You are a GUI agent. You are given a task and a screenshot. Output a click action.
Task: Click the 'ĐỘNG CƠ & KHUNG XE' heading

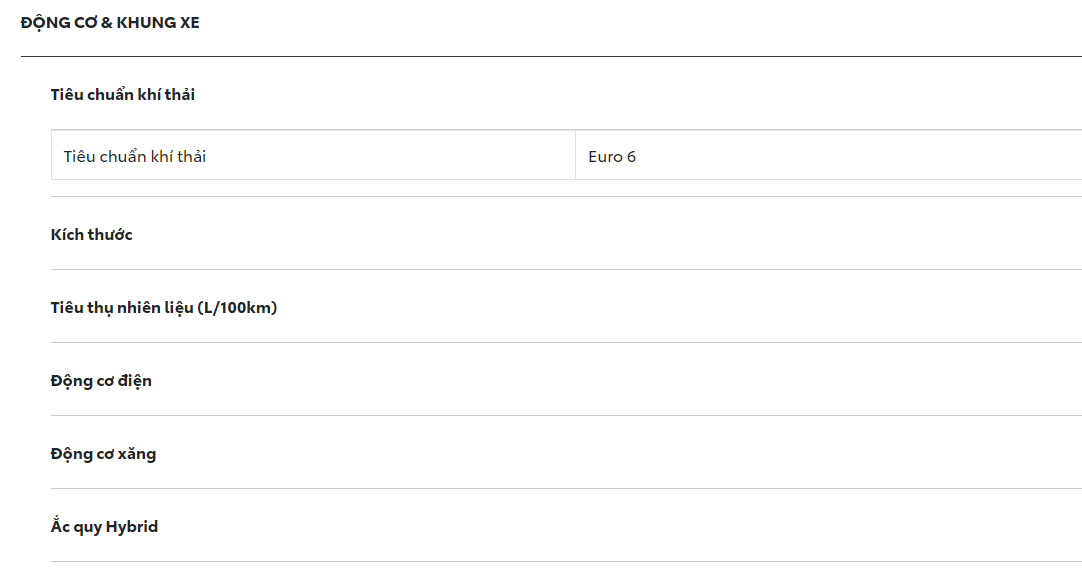(x=110, y=22)
